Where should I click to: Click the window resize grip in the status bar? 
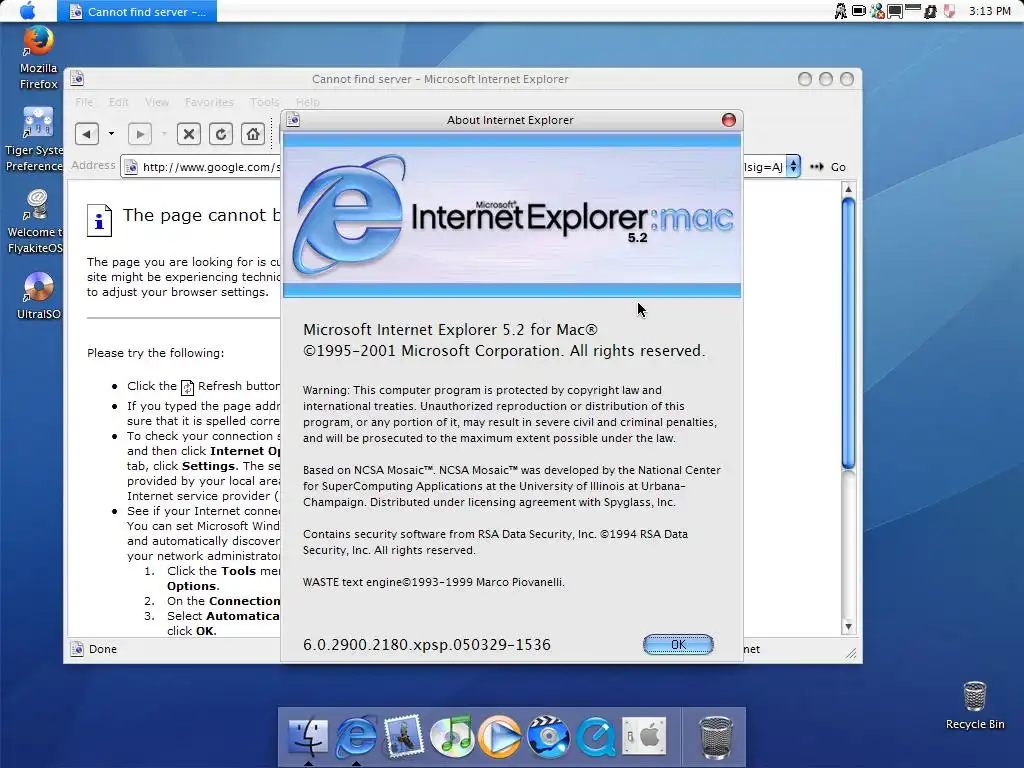point(851,652)
